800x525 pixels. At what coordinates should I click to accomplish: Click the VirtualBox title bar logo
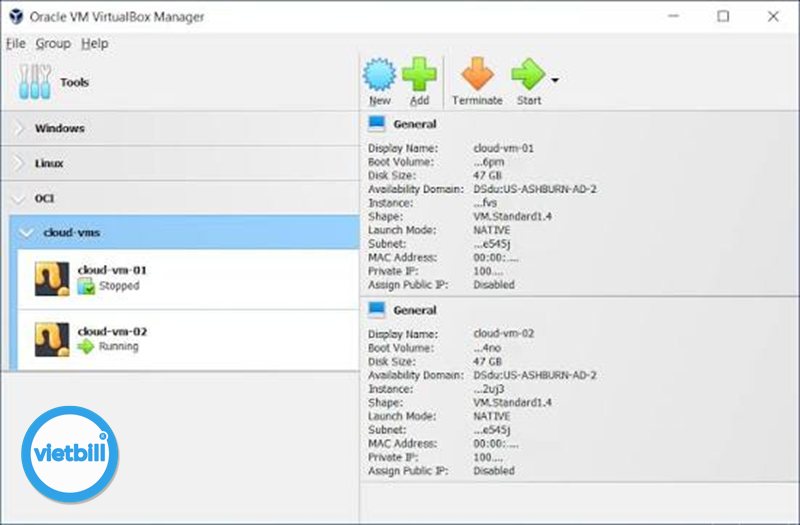click(16, 16)
